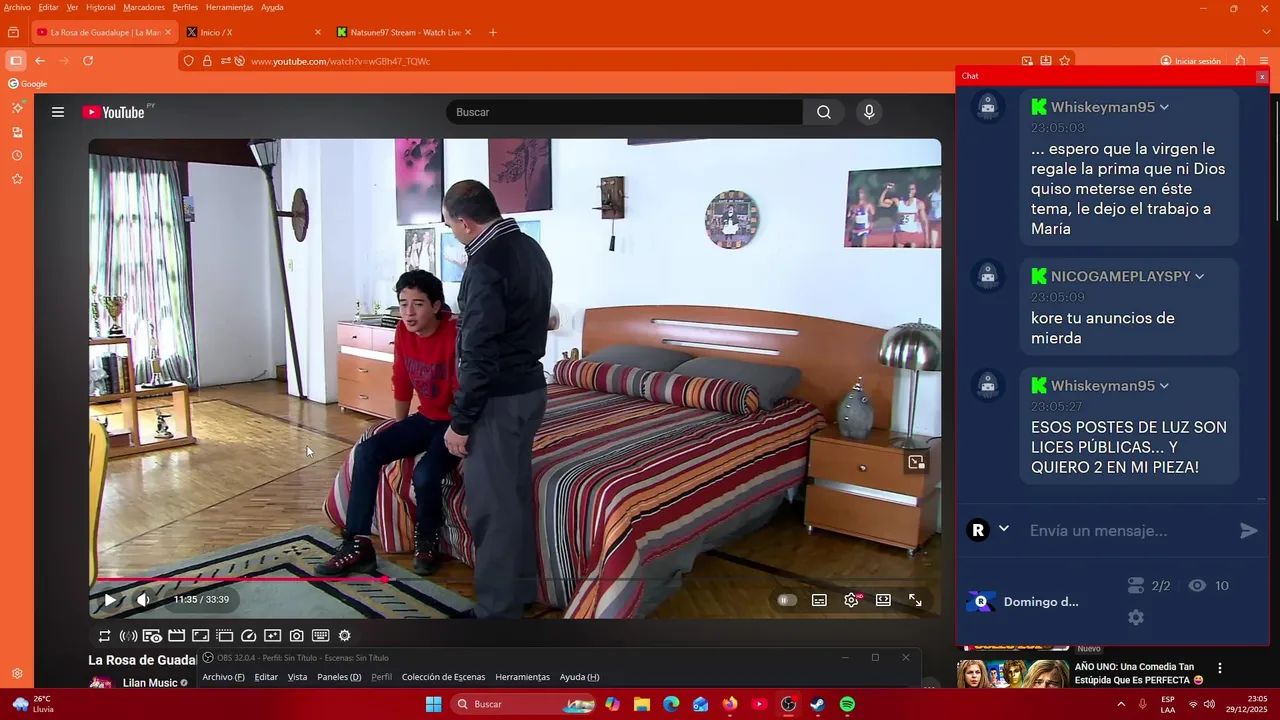This screenshot has width=1280, height=720.
Task: Open the extension settings gear below the player
Action: pos(345,636)
